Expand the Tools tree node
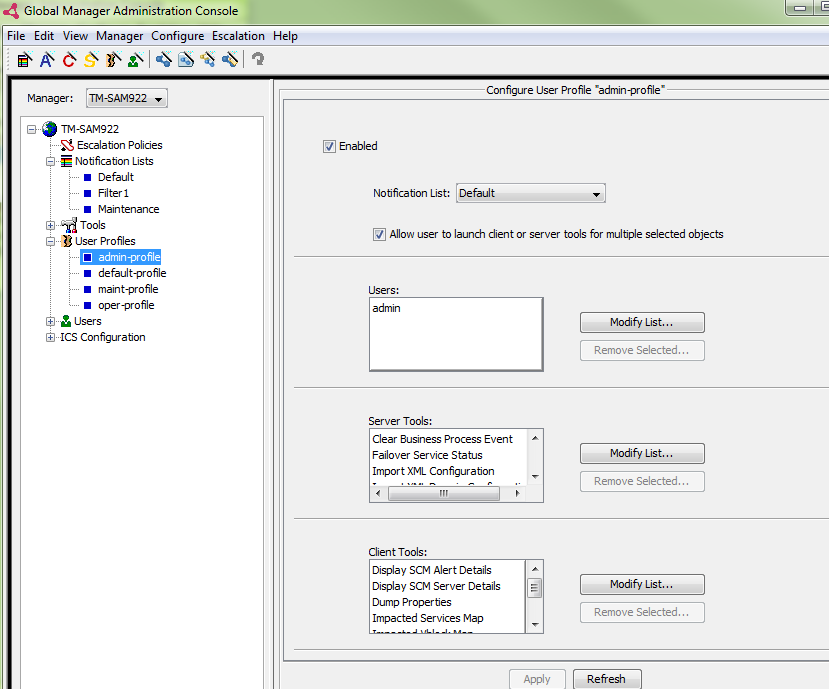Viewport: 829px width, 689px height. 51,225
